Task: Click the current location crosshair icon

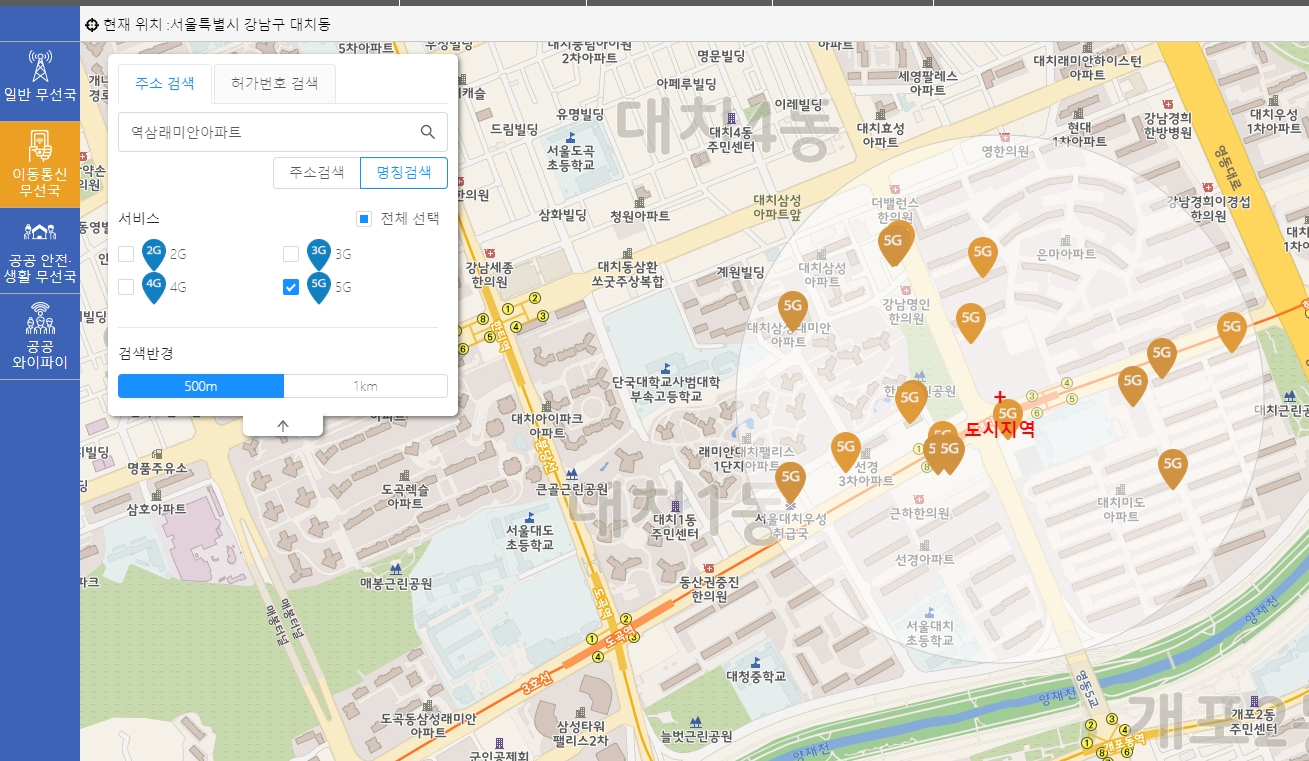Action: click(x=92, y=24)
